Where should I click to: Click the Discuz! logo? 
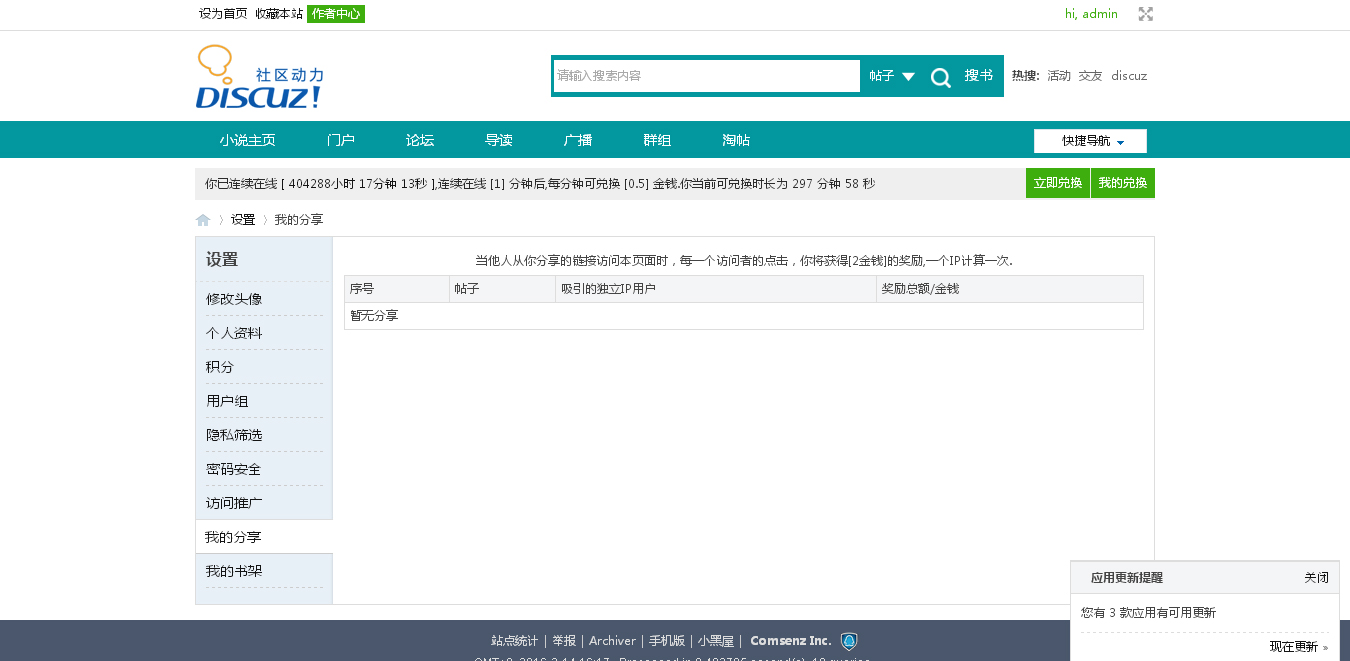pyautogui.click(x=260, y=76)
